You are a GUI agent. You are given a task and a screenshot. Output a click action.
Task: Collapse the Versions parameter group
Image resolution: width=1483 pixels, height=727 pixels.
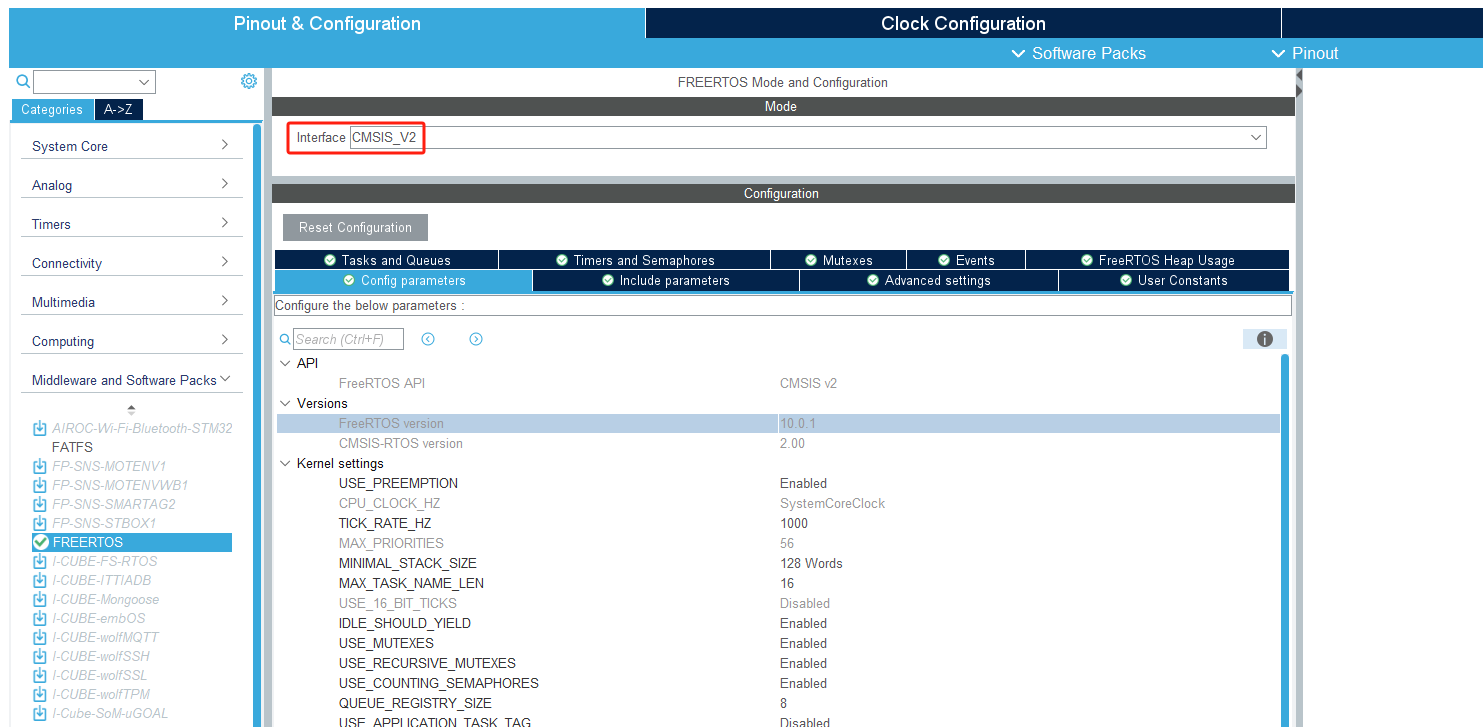point(286,403)
